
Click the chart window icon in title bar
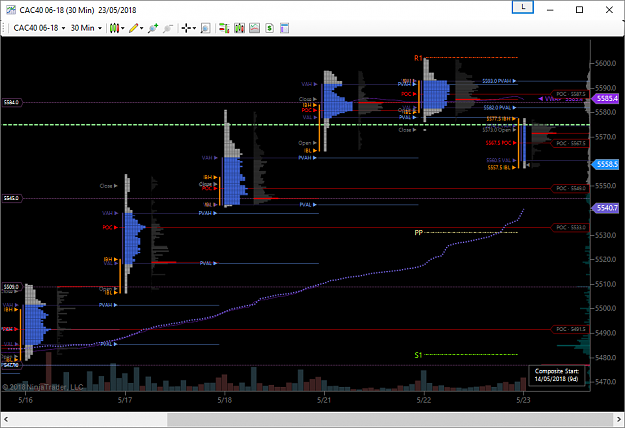(11, 10)
